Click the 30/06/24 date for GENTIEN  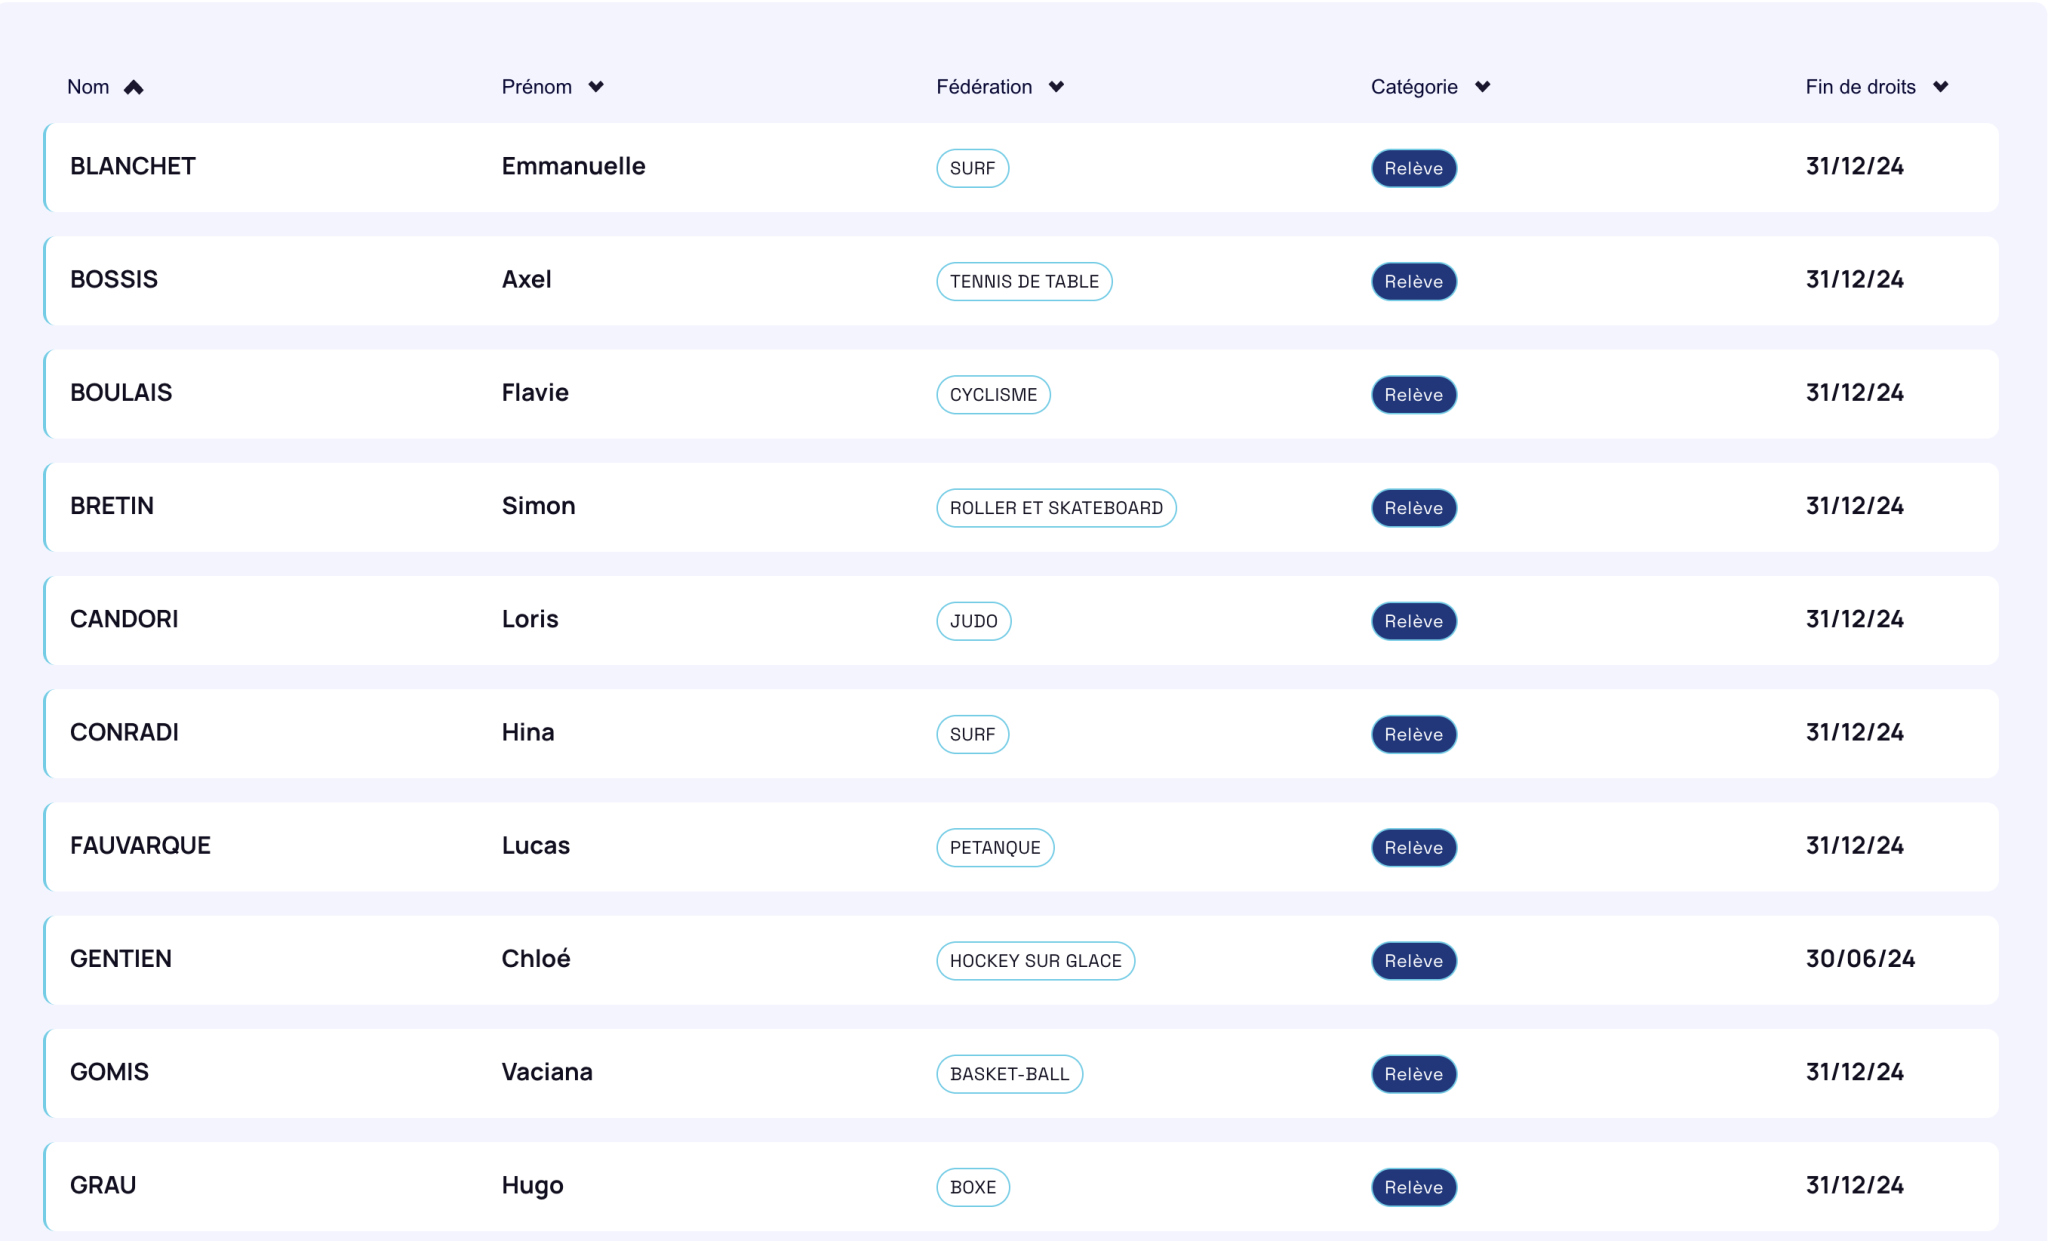click(x=1860, y=959)
